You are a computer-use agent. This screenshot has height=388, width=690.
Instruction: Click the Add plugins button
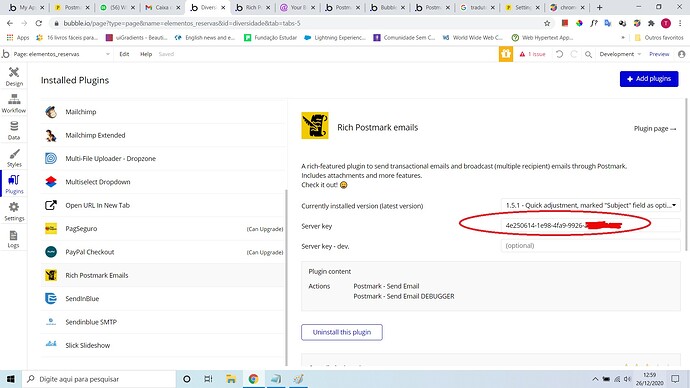[x=649, y=79]
